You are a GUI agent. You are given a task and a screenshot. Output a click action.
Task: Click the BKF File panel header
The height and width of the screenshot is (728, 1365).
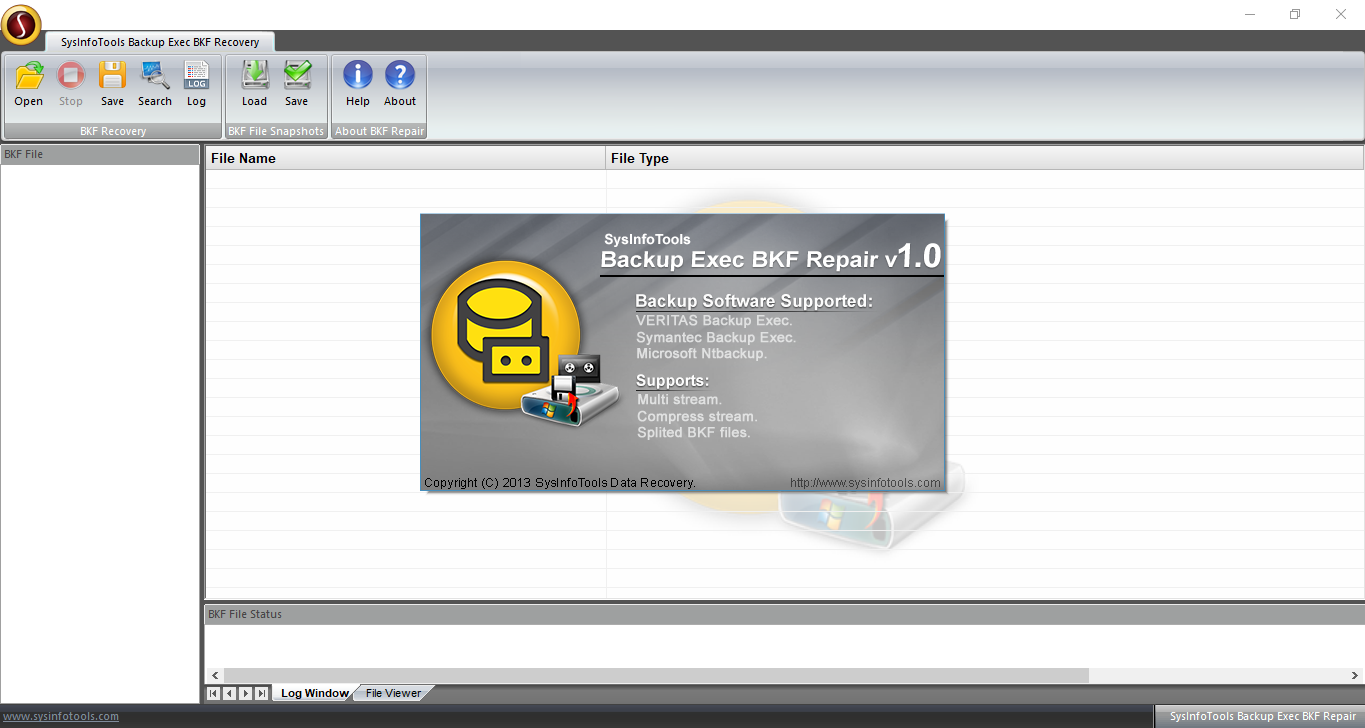tap(100, 154)
